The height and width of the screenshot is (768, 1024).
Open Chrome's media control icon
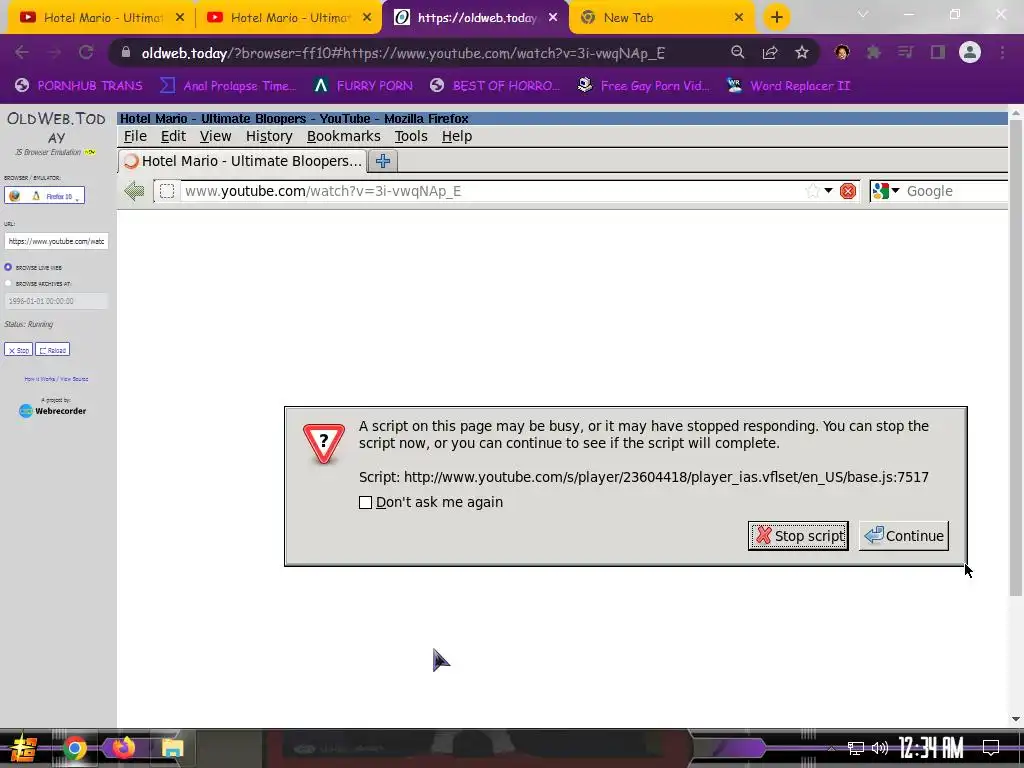[x=905, y=52]
